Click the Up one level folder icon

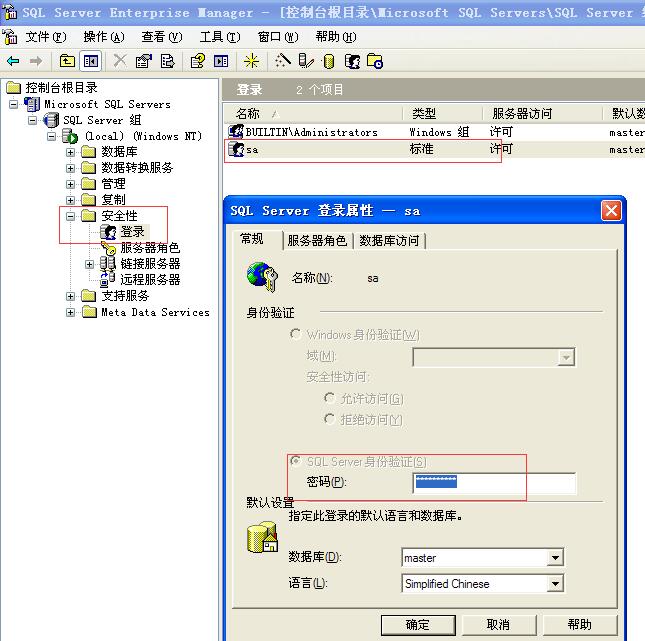(67, 61)
